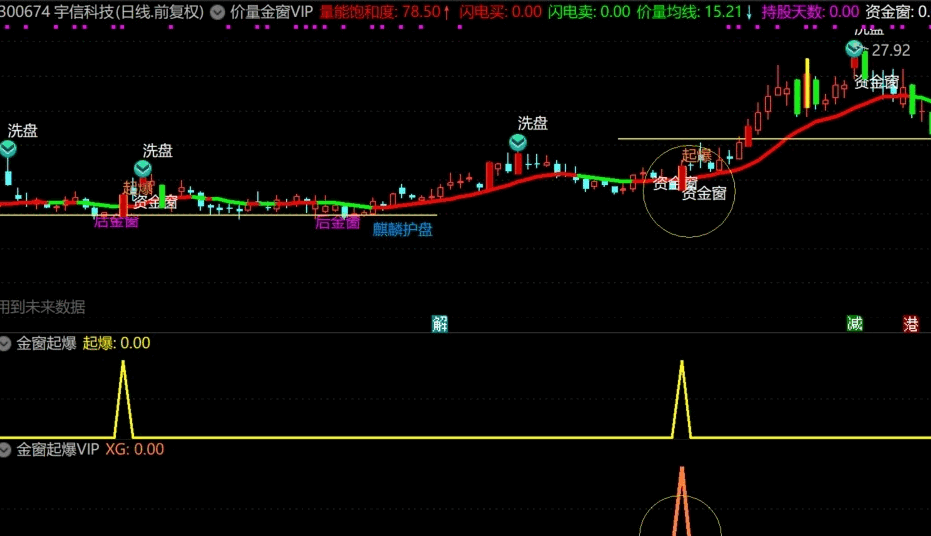Click the 量能饱和度: 78.50 readout
Screen dimensions: 931x536
point(385,12)
